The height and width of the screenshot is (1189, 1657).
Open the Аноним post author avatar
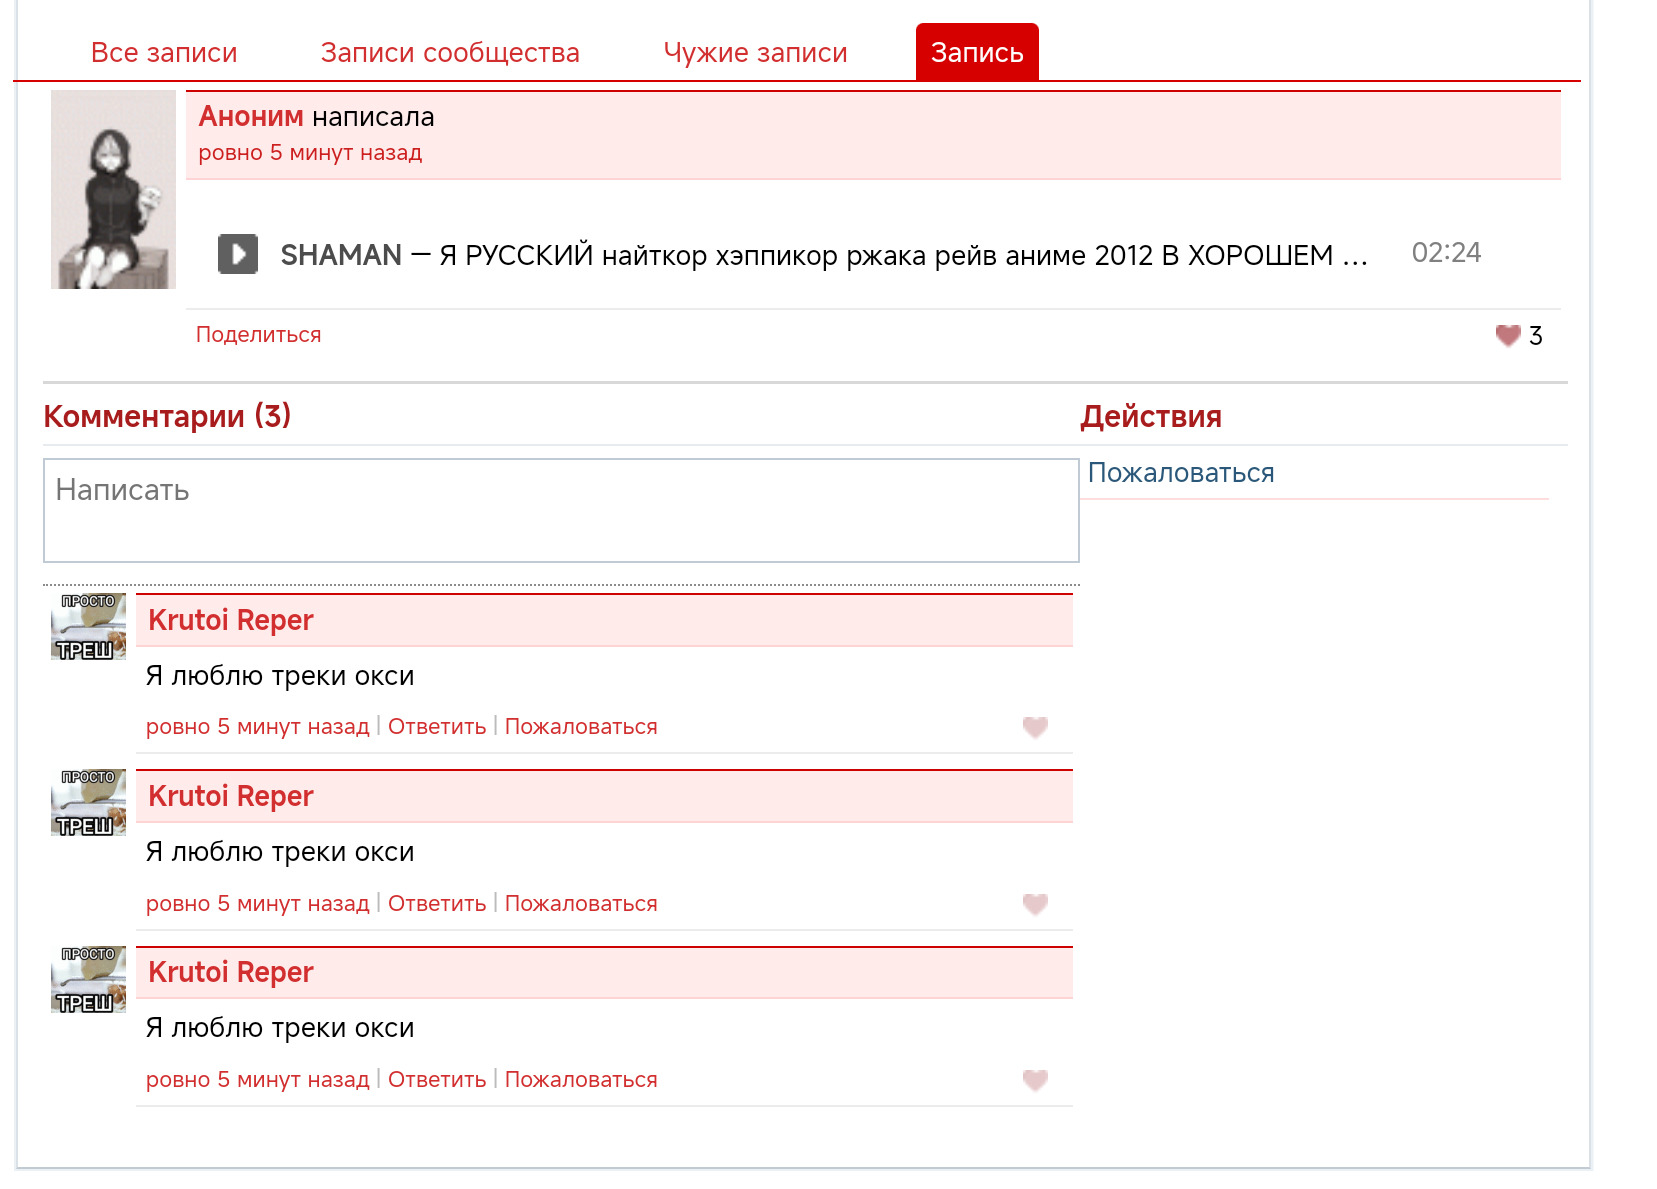pos(113,190)
